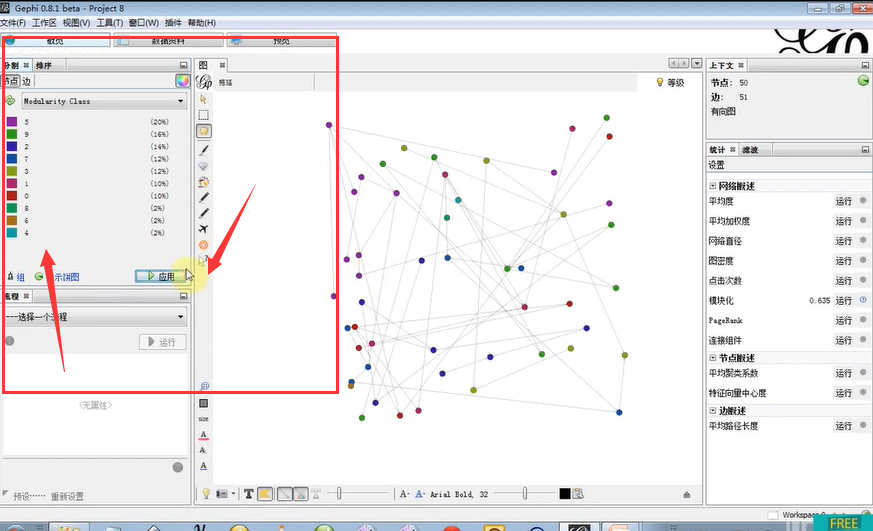The height and width of the screenshot is (531, 873).
Task: Run the PageRank statistic
Action: click(x=843, y=321)
